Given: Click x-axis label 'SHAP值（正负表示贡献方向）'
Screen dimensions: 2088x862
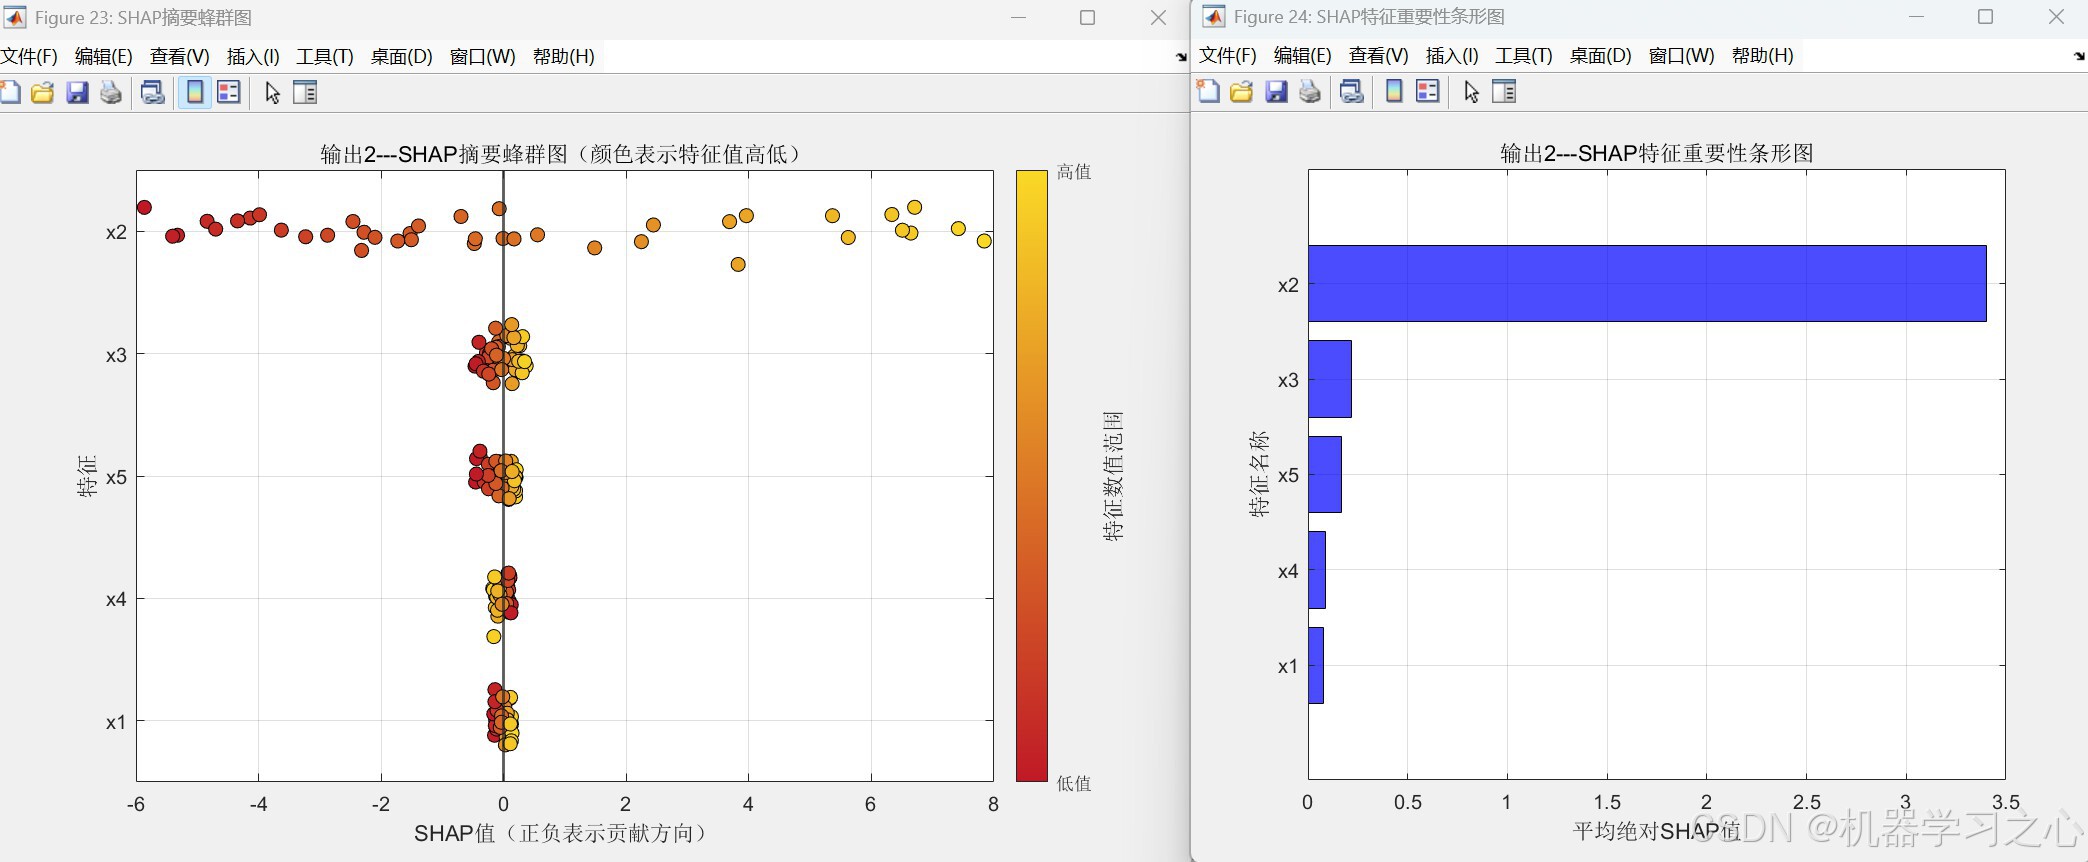Looking at the screenshot, I should point(564,833).
